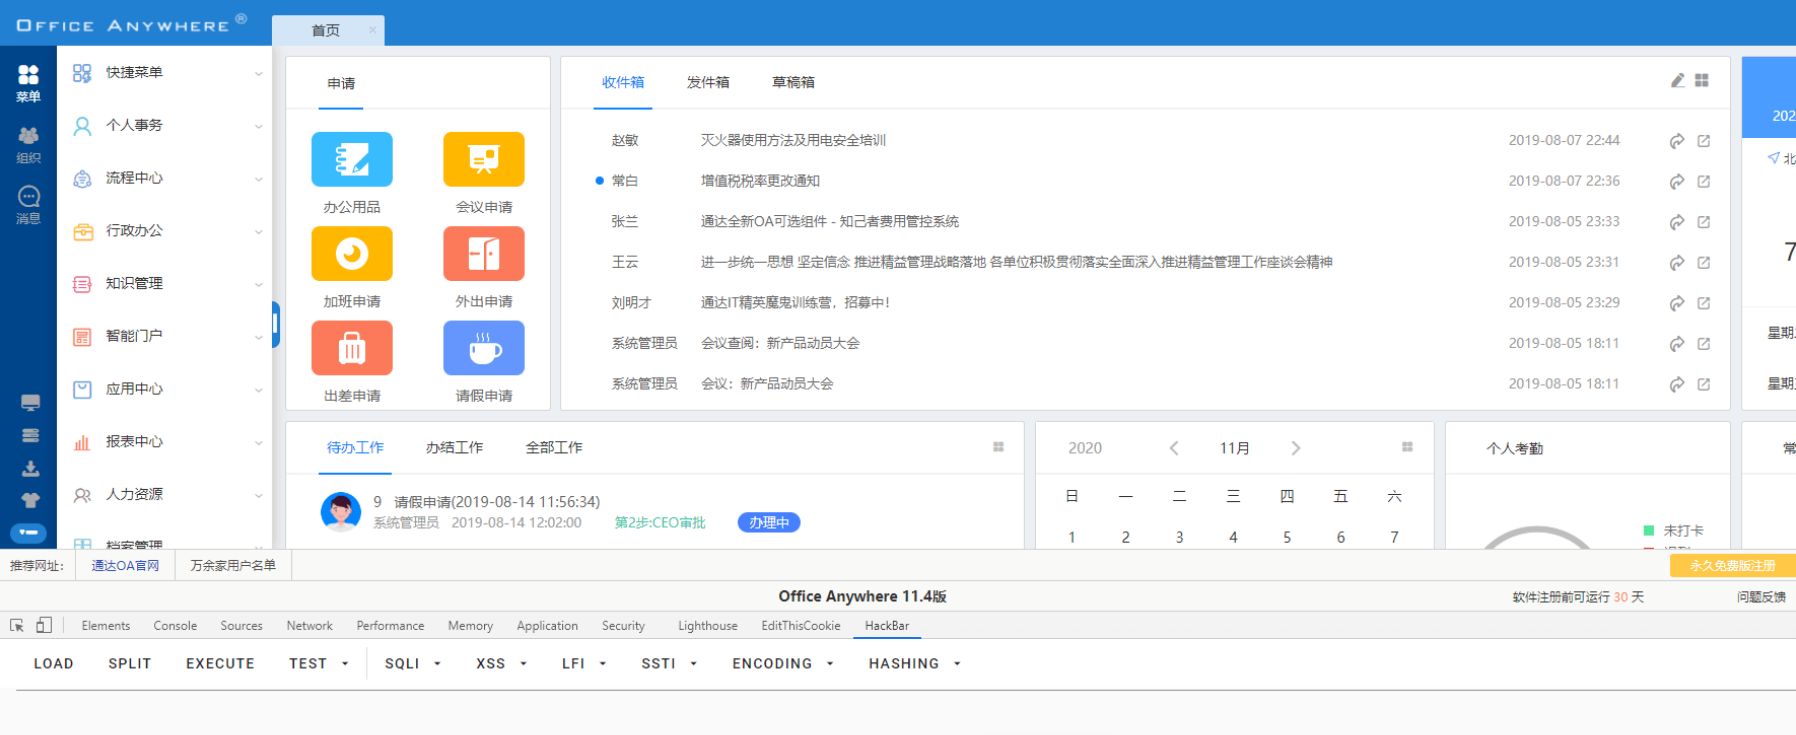The height and width of the screenshot is (735, 1796).
Task: Open the ENCODING dropdown in HackBar
Action: (782, 663)
